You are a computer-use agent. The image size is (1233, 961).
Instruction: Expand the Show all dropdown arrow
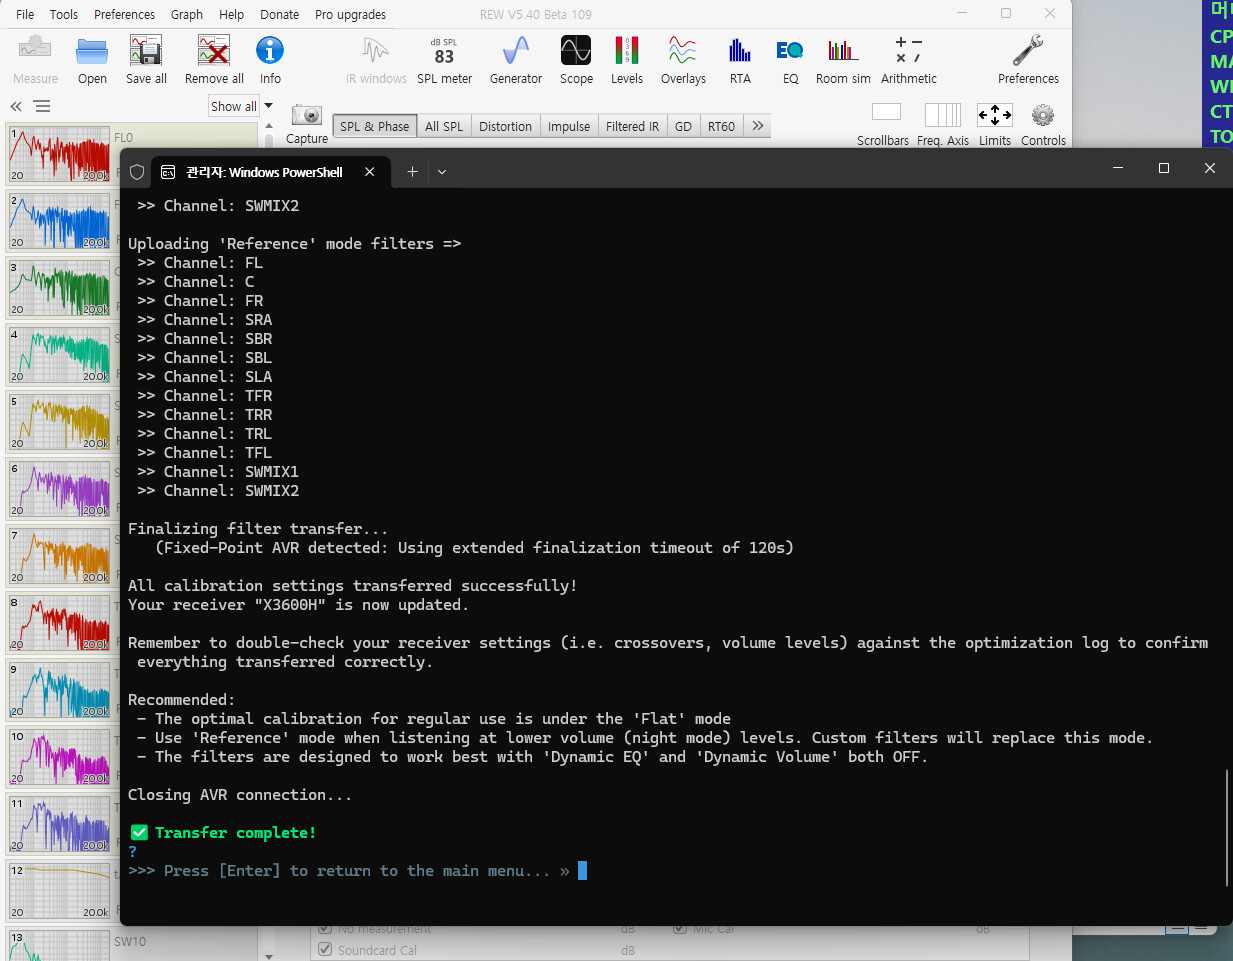(x=268, y=106)
